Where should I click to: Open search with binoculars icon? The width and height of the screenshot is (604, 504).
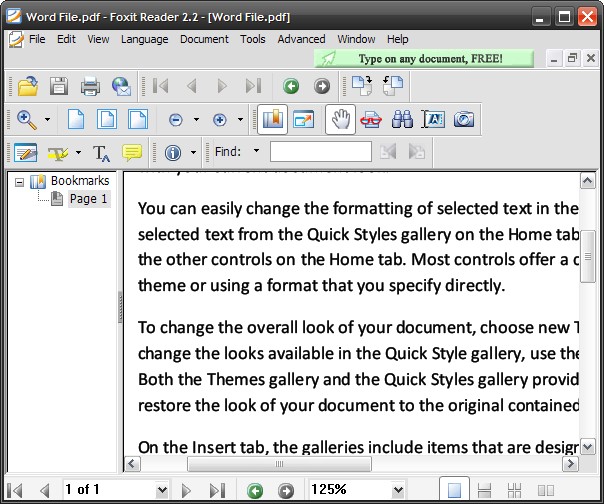coord(402,119)
